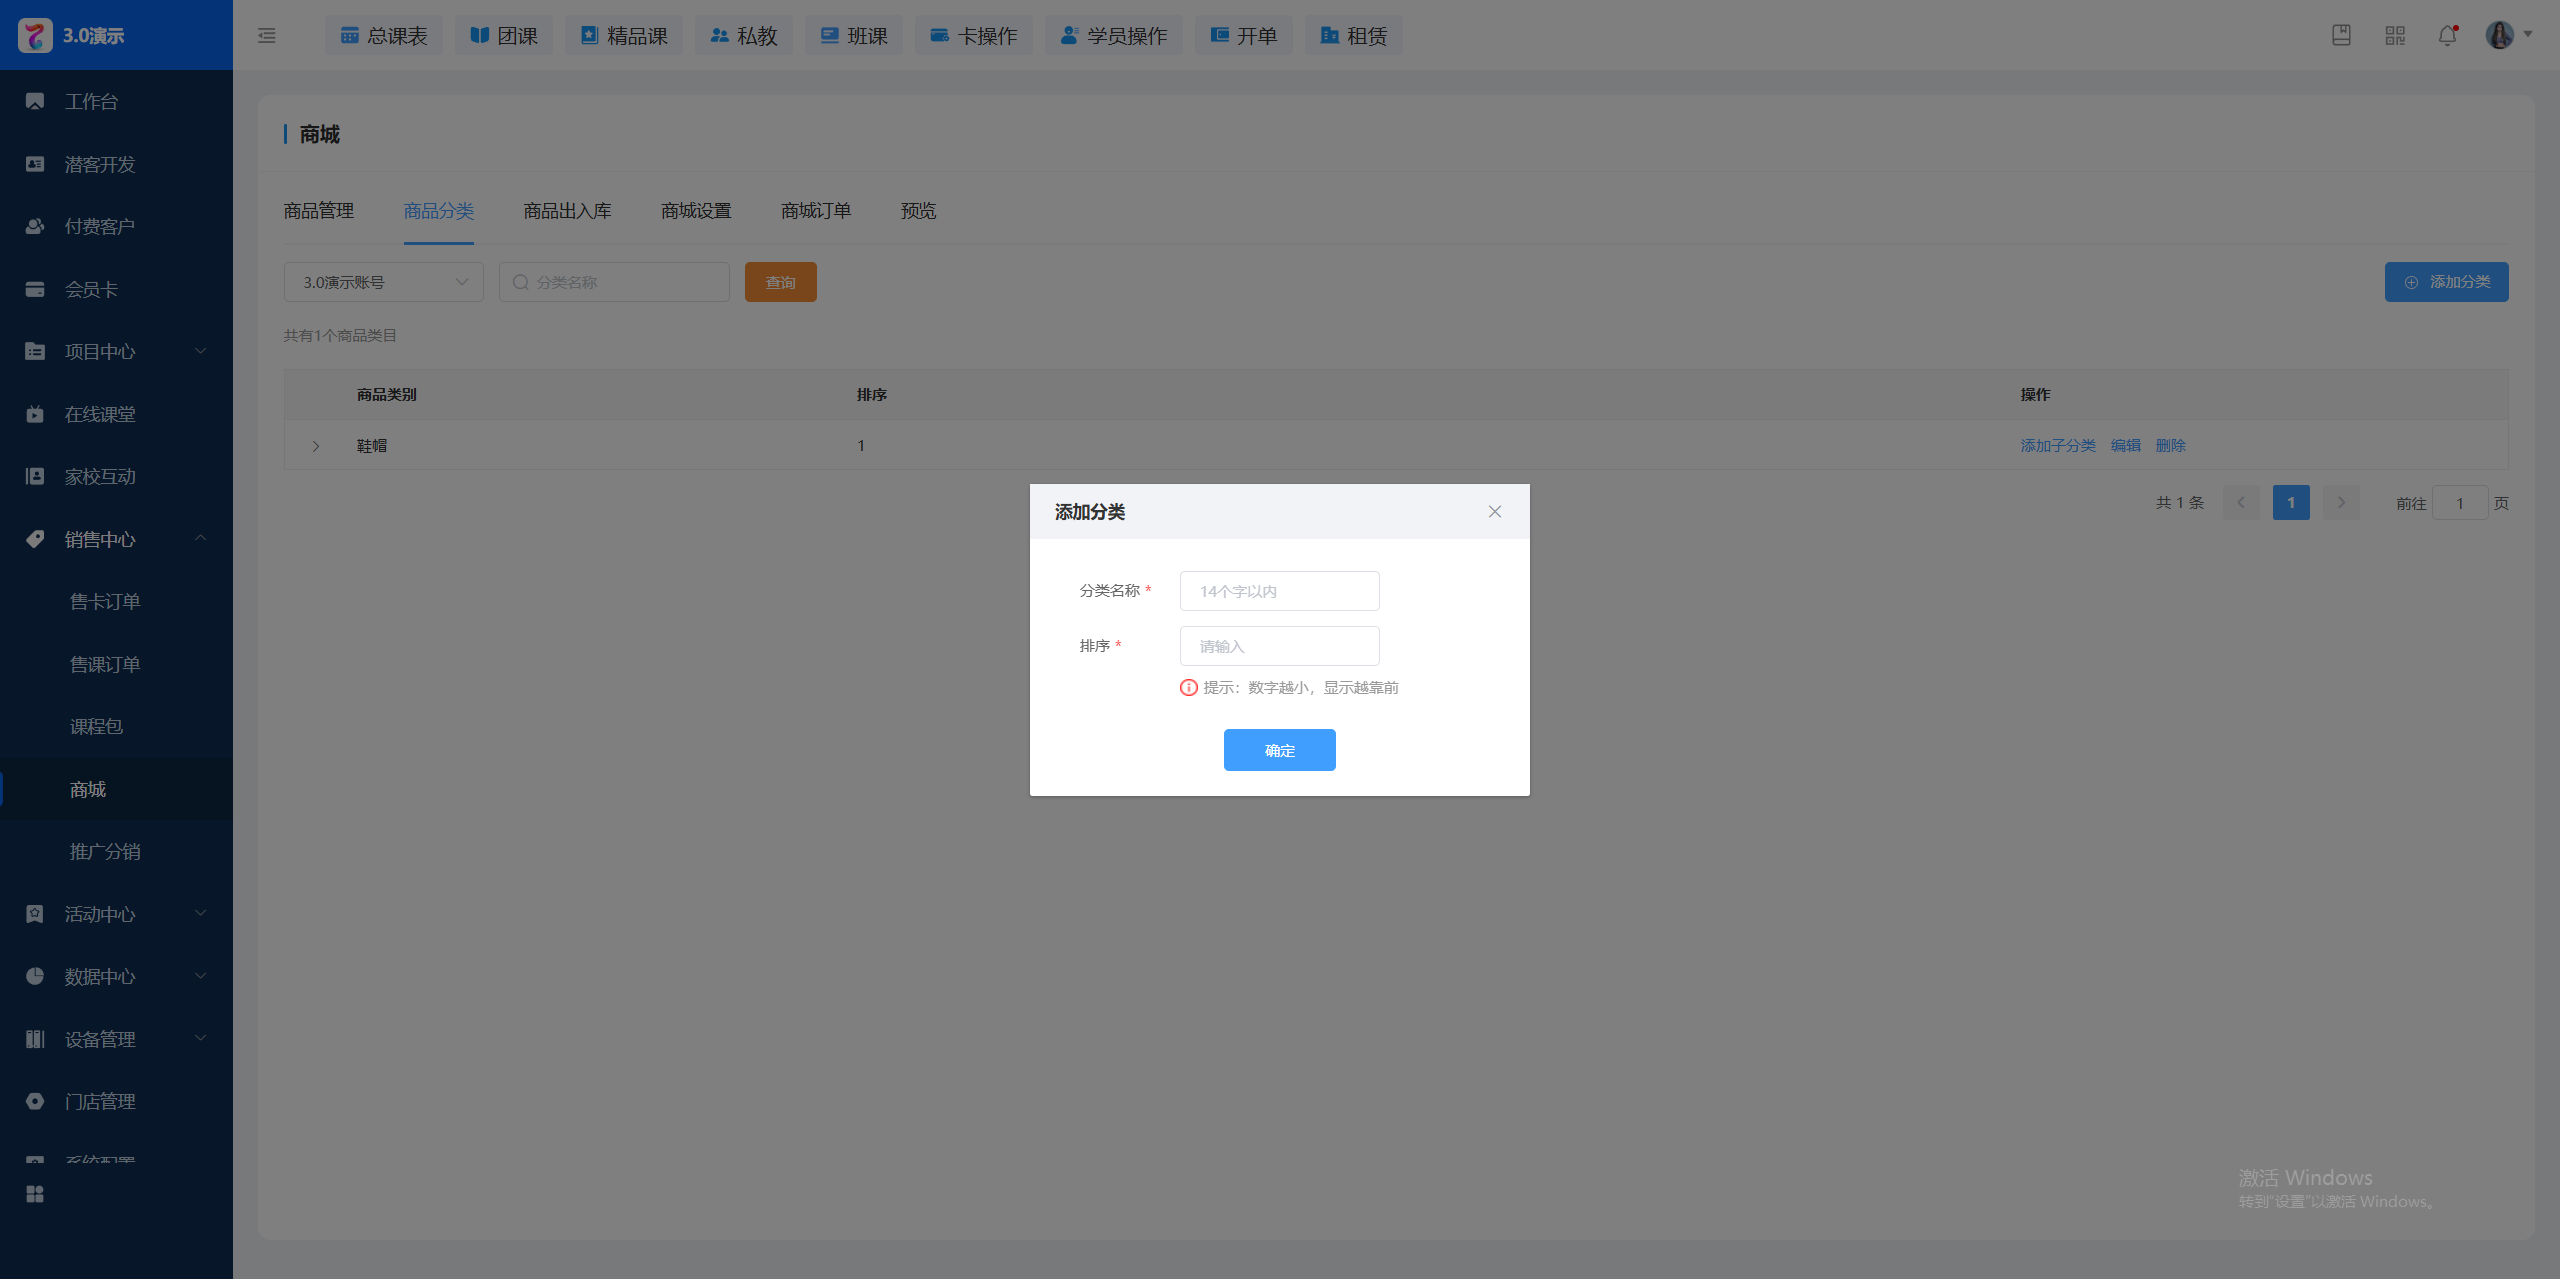Click the 排序 input field in dialog

click(x=1279, y=646)
